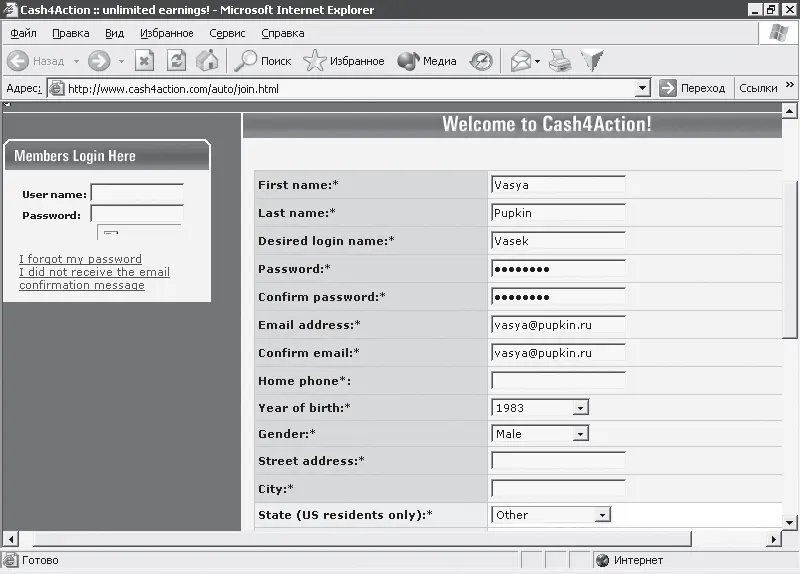Click the Last name field
Viewport: 800px width, 574px height.
pyautogui.click(x=558, y=213)
